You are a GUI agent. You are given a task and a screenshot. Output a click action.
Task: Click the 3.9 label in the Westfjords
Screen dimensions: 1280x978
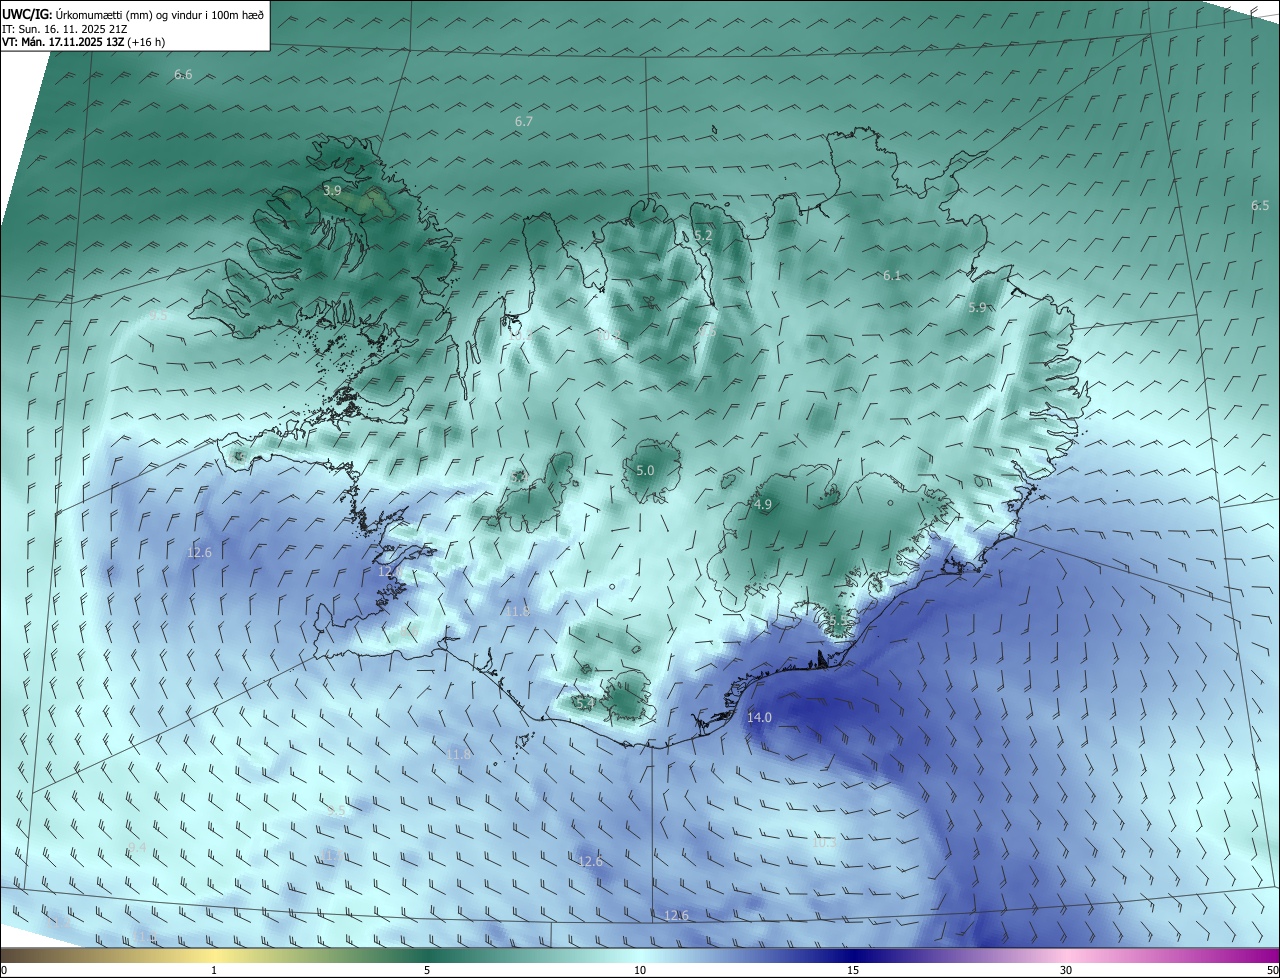333,189
